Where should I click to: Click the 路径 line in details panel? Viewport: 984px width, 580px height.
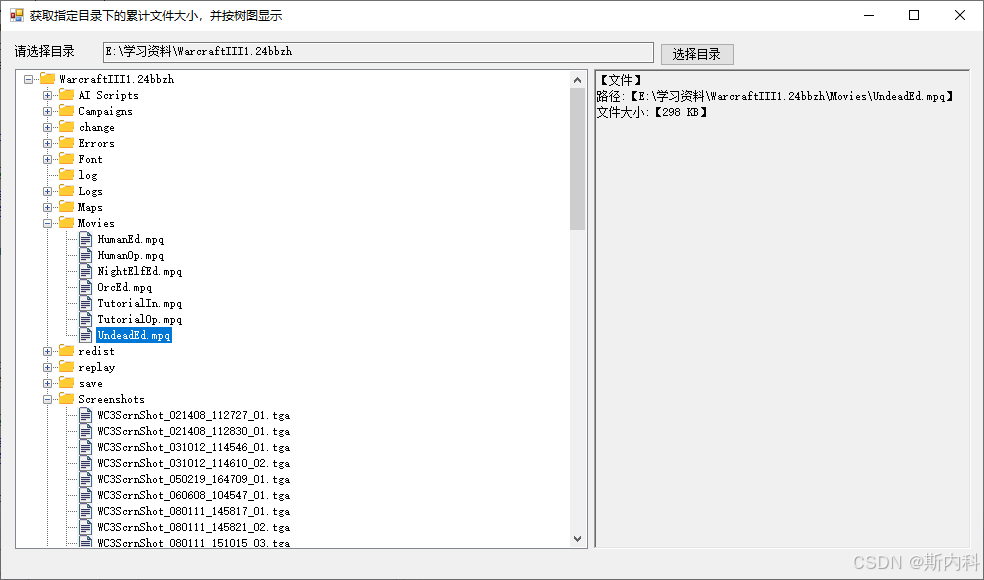(775, 96)
